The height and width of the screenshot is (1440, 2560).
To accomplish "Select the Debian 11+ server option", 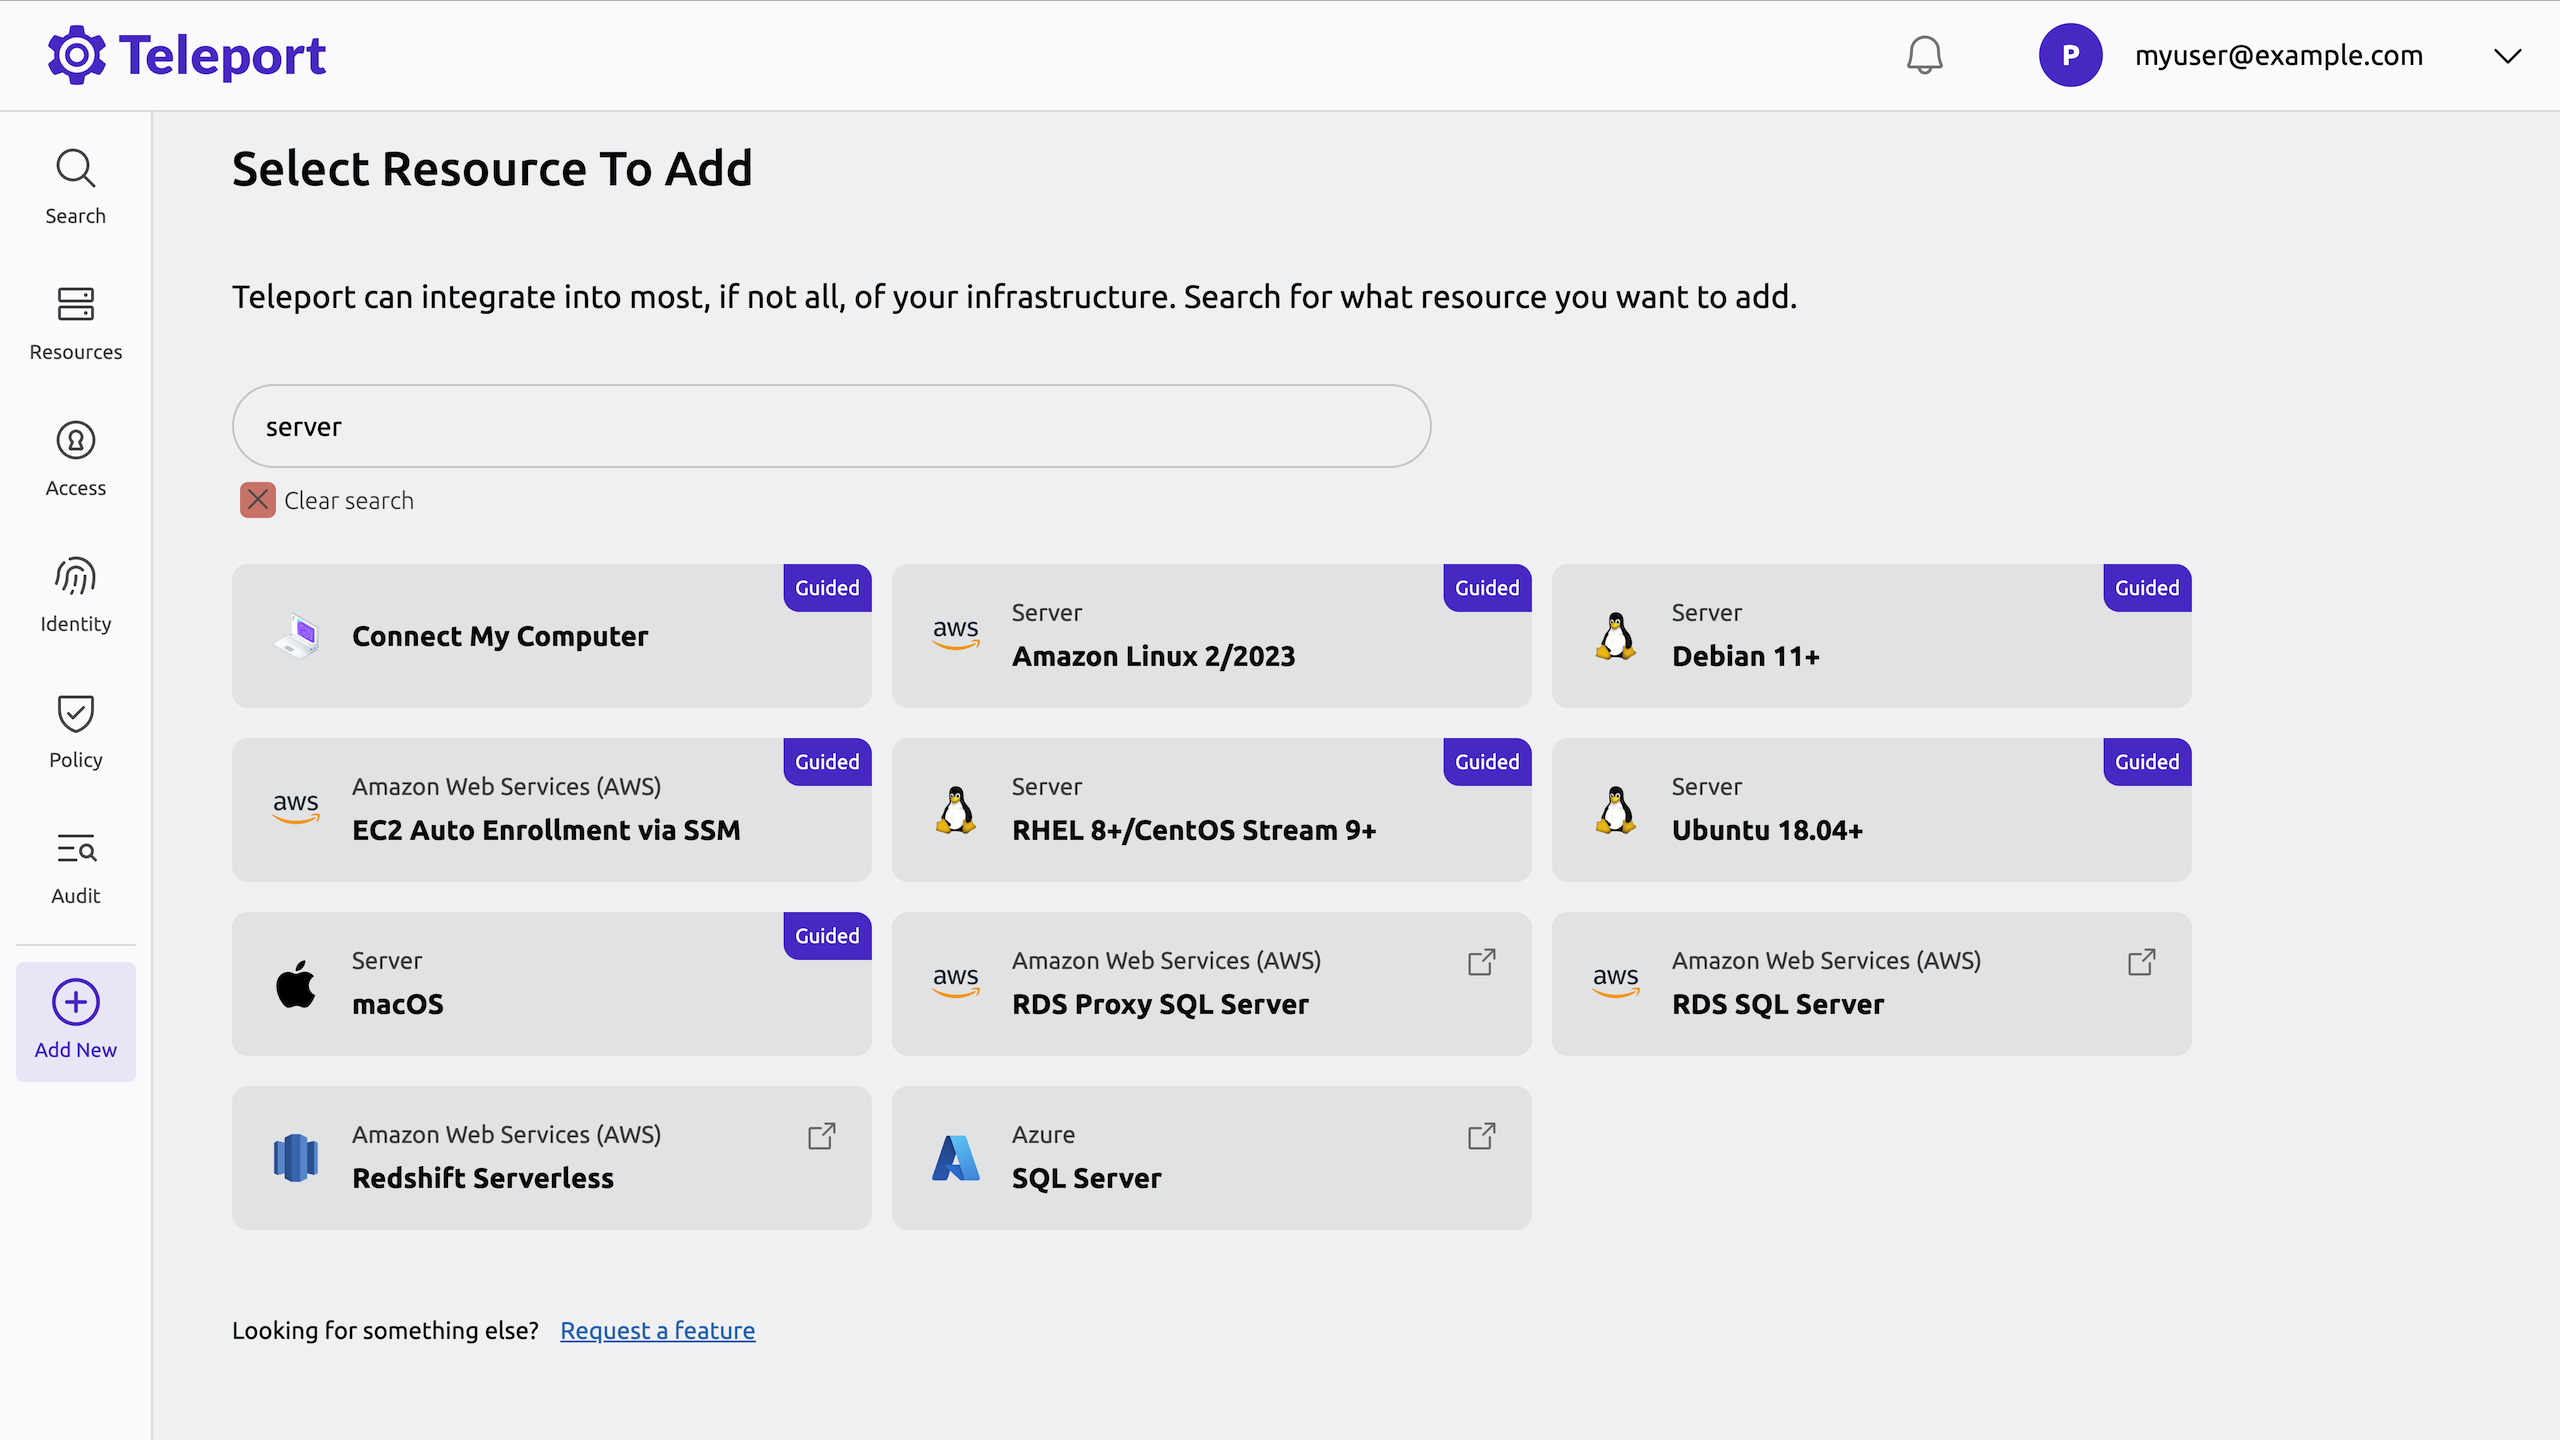I will [x=1871, y=635].
